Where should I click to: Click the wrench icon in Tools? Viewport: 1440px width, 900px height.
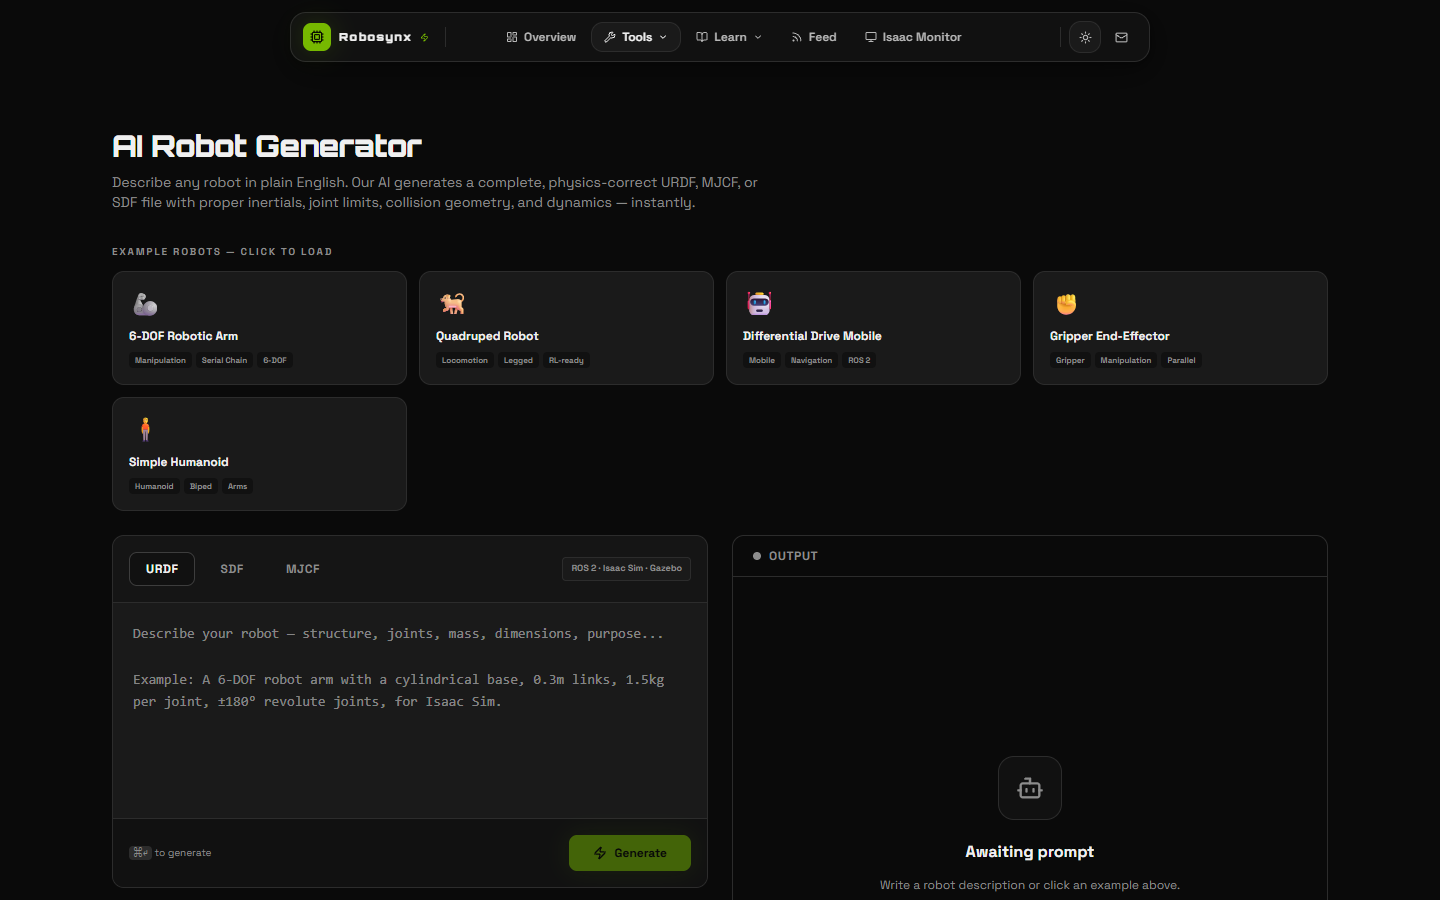pos(610,37)
